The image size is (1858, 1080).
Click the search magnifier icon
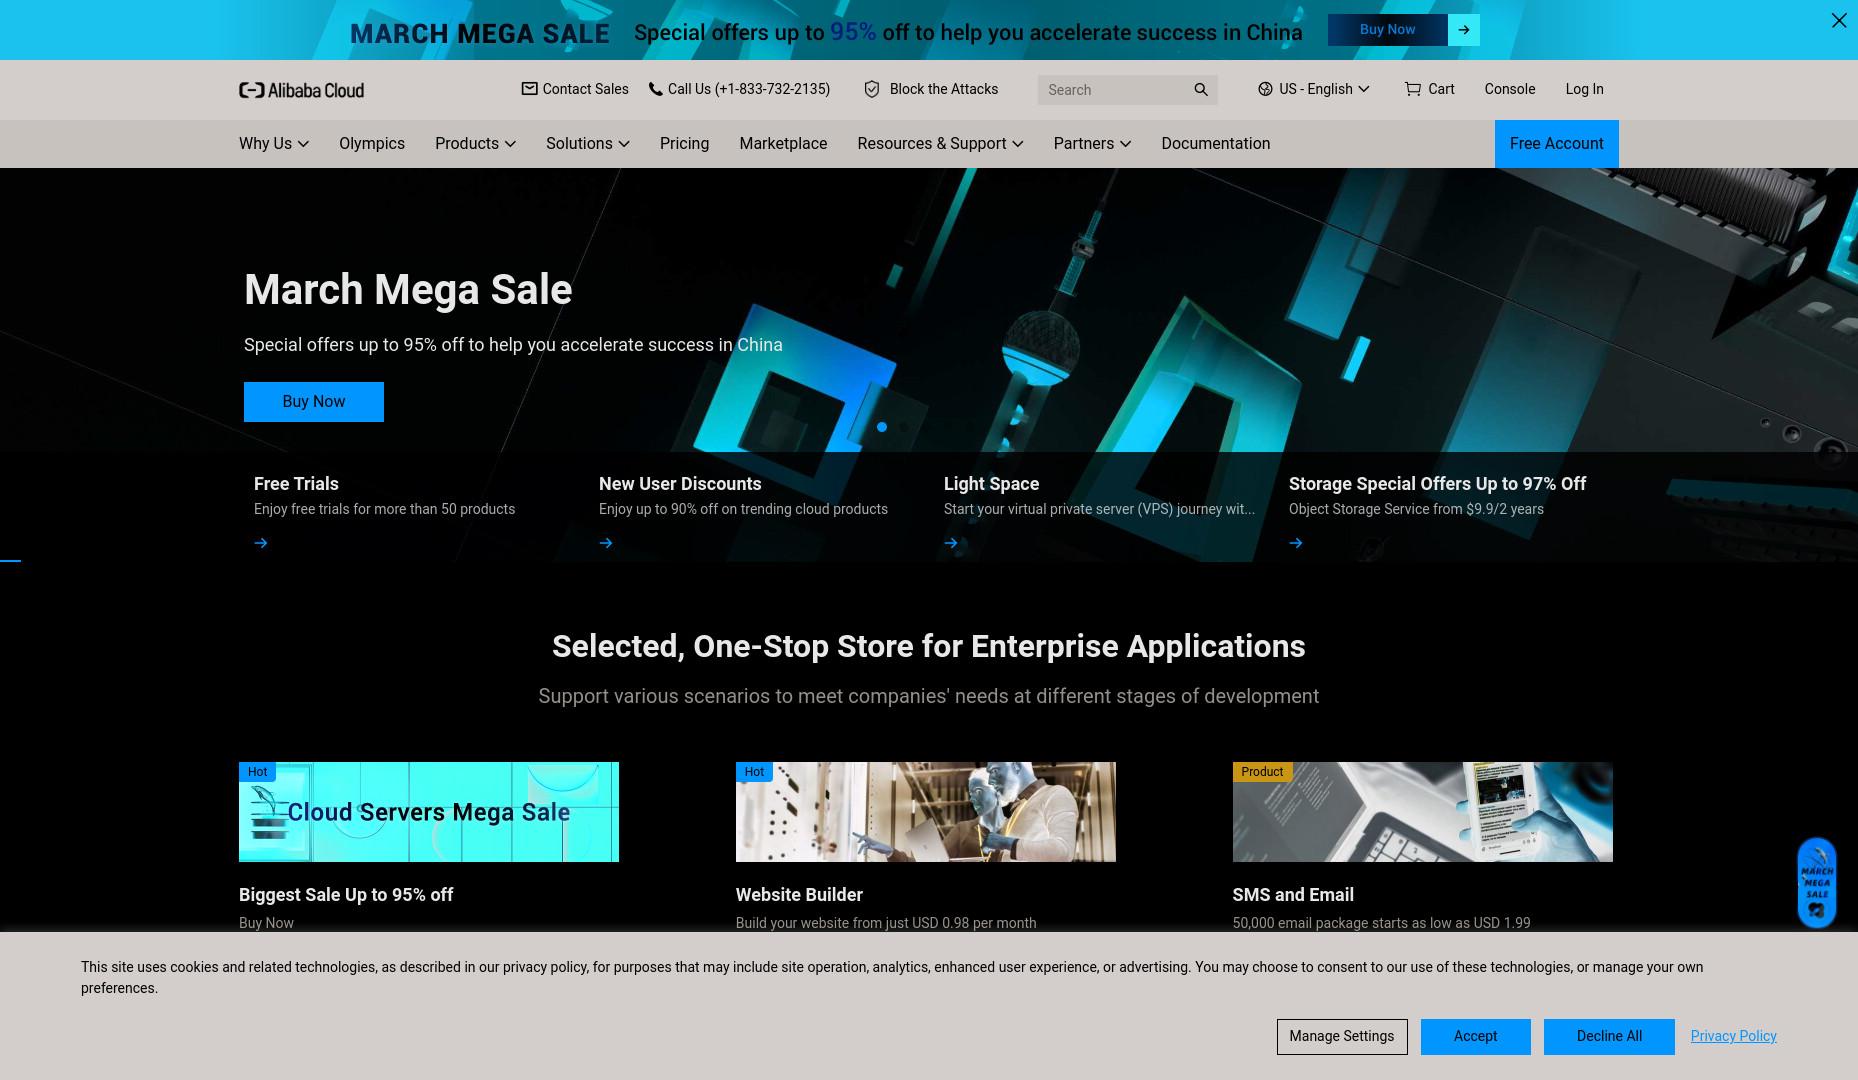coord(1201,90)
